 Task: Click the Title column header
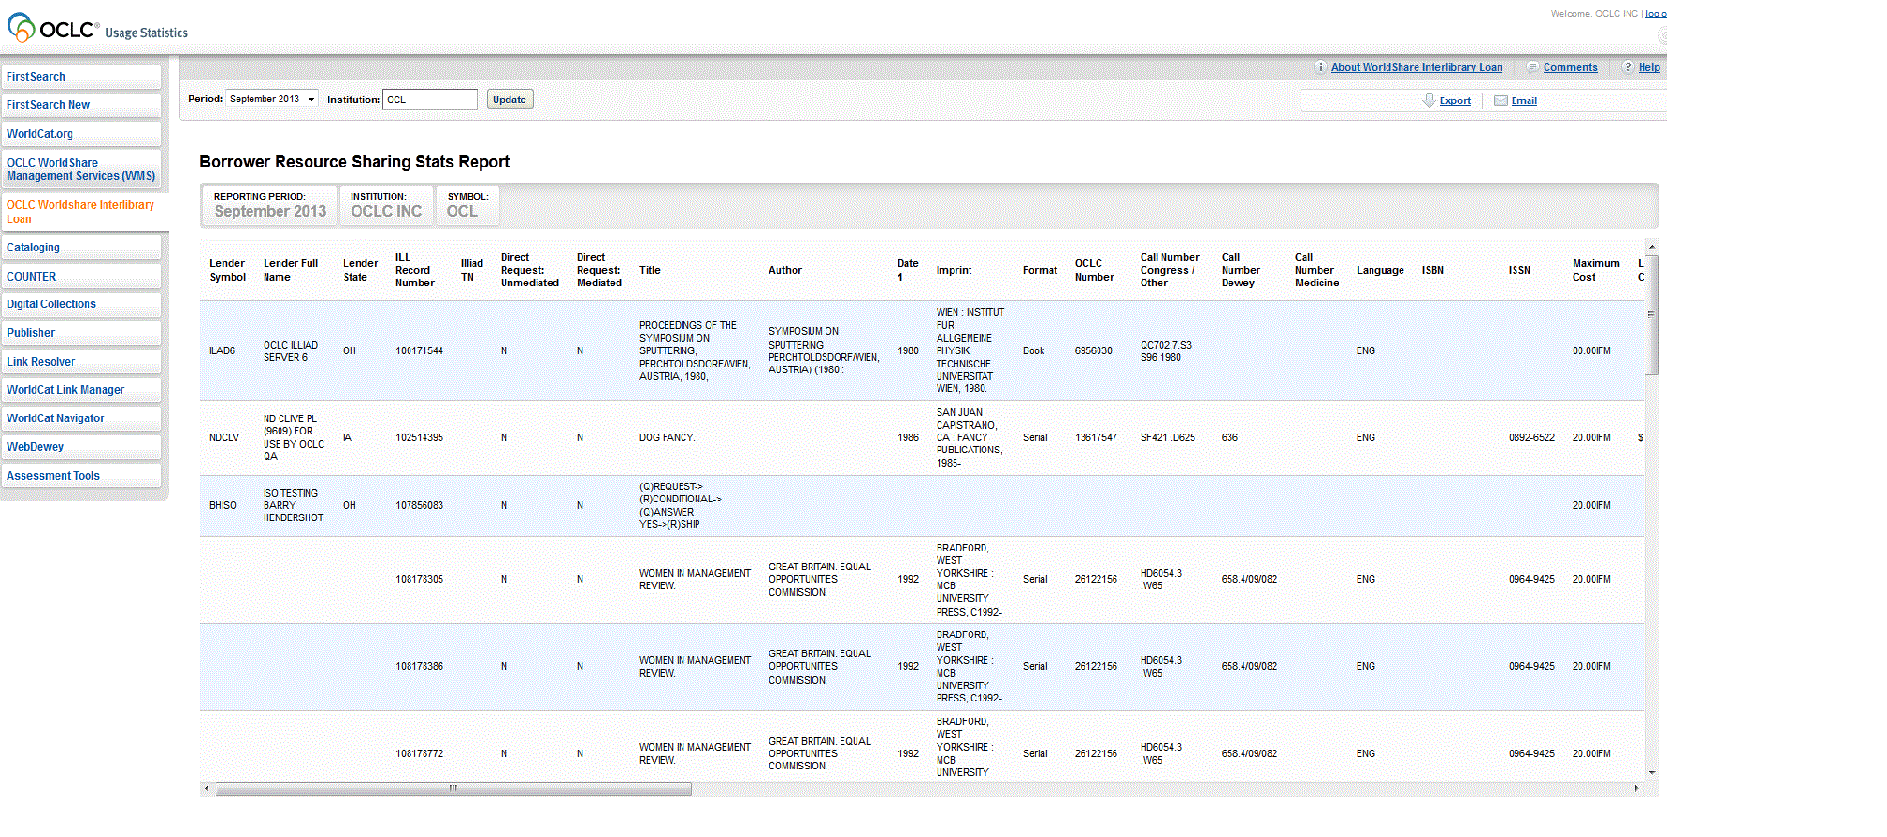point(650,270)
